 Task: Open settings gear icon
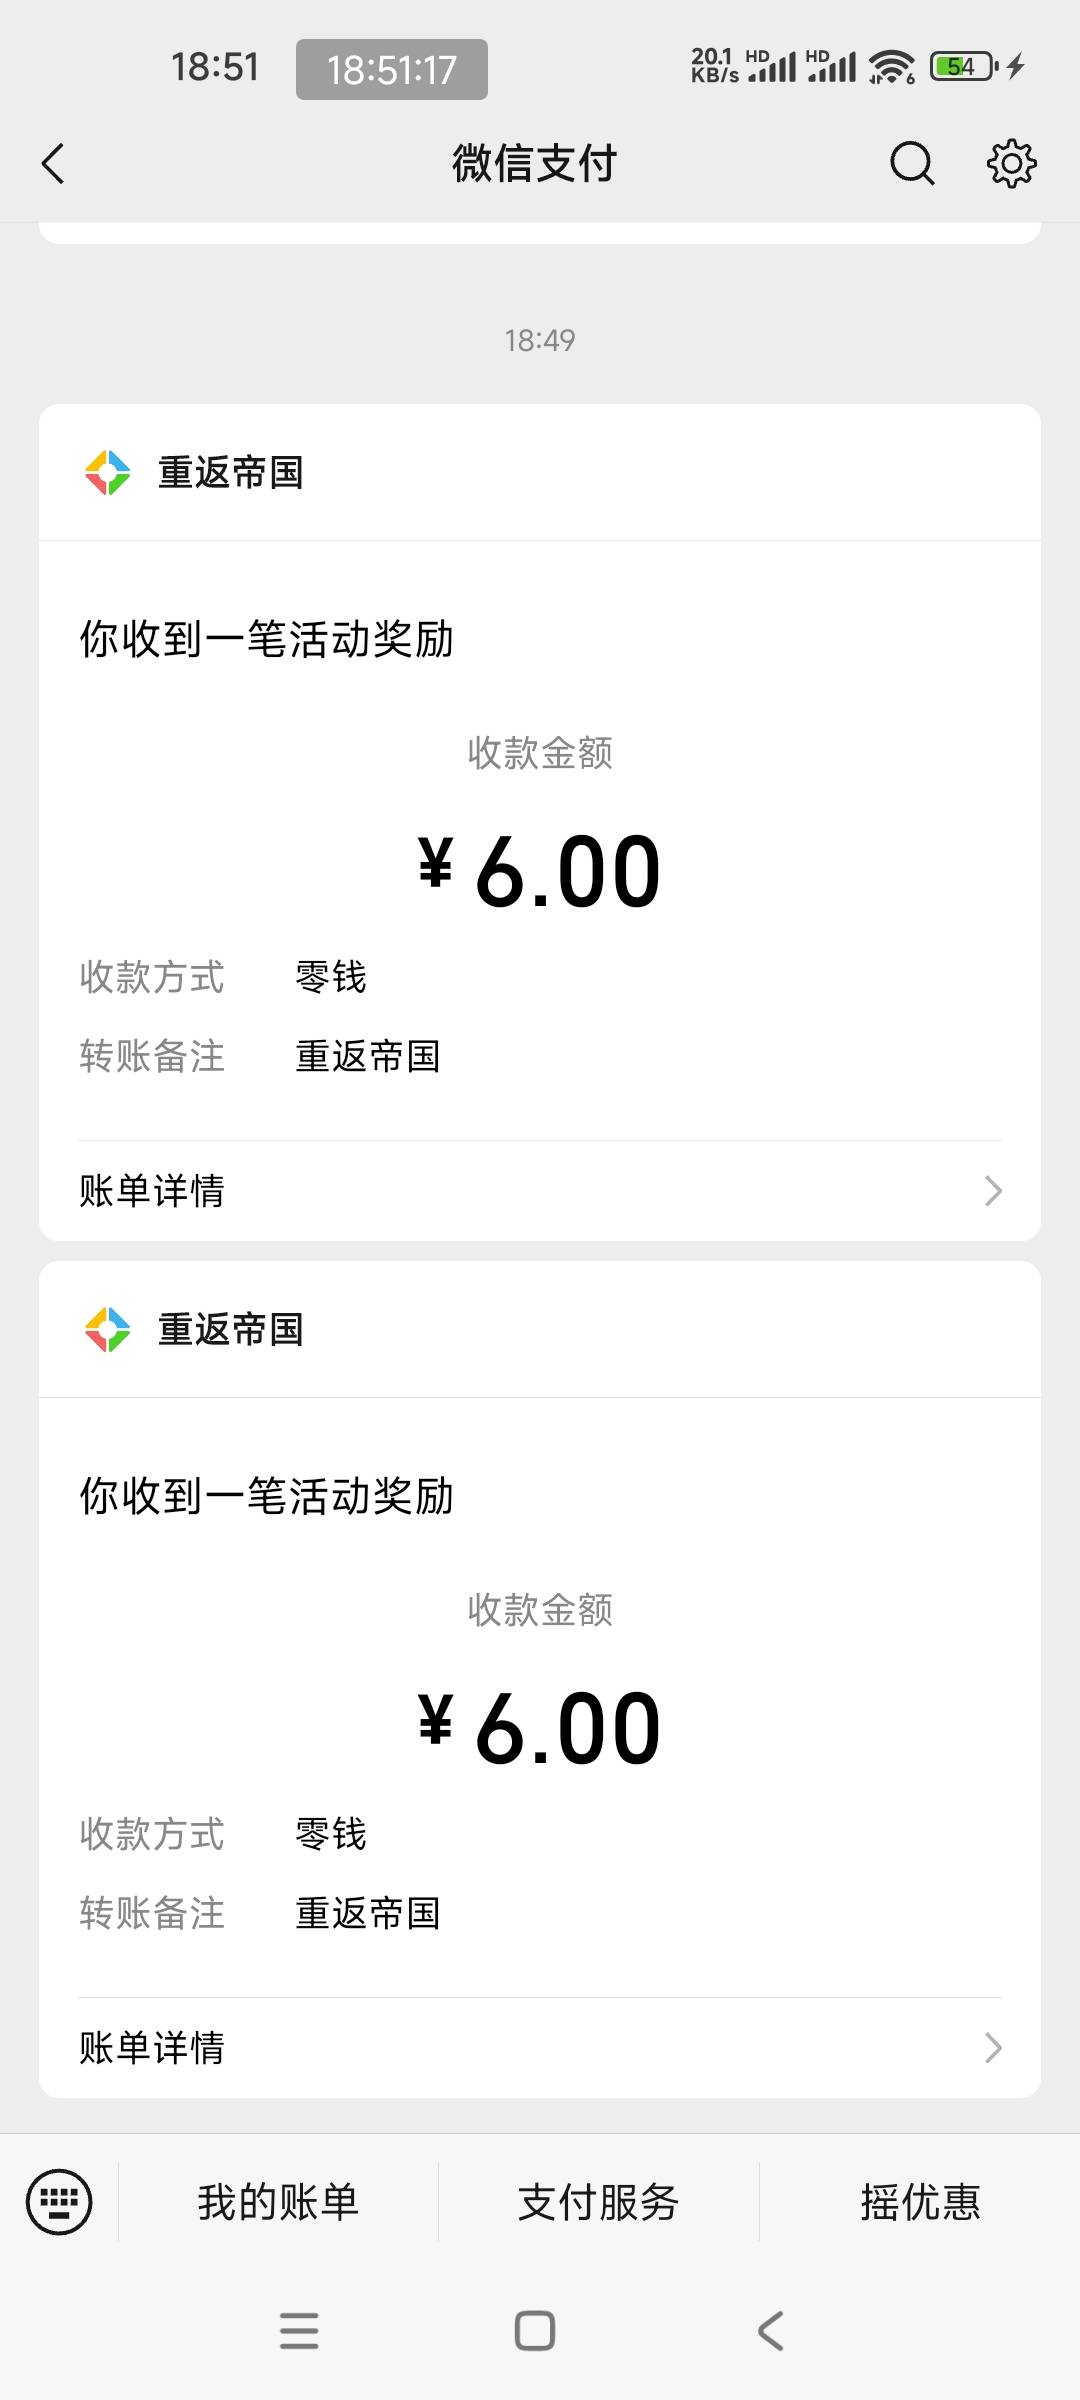point(1011,164)
